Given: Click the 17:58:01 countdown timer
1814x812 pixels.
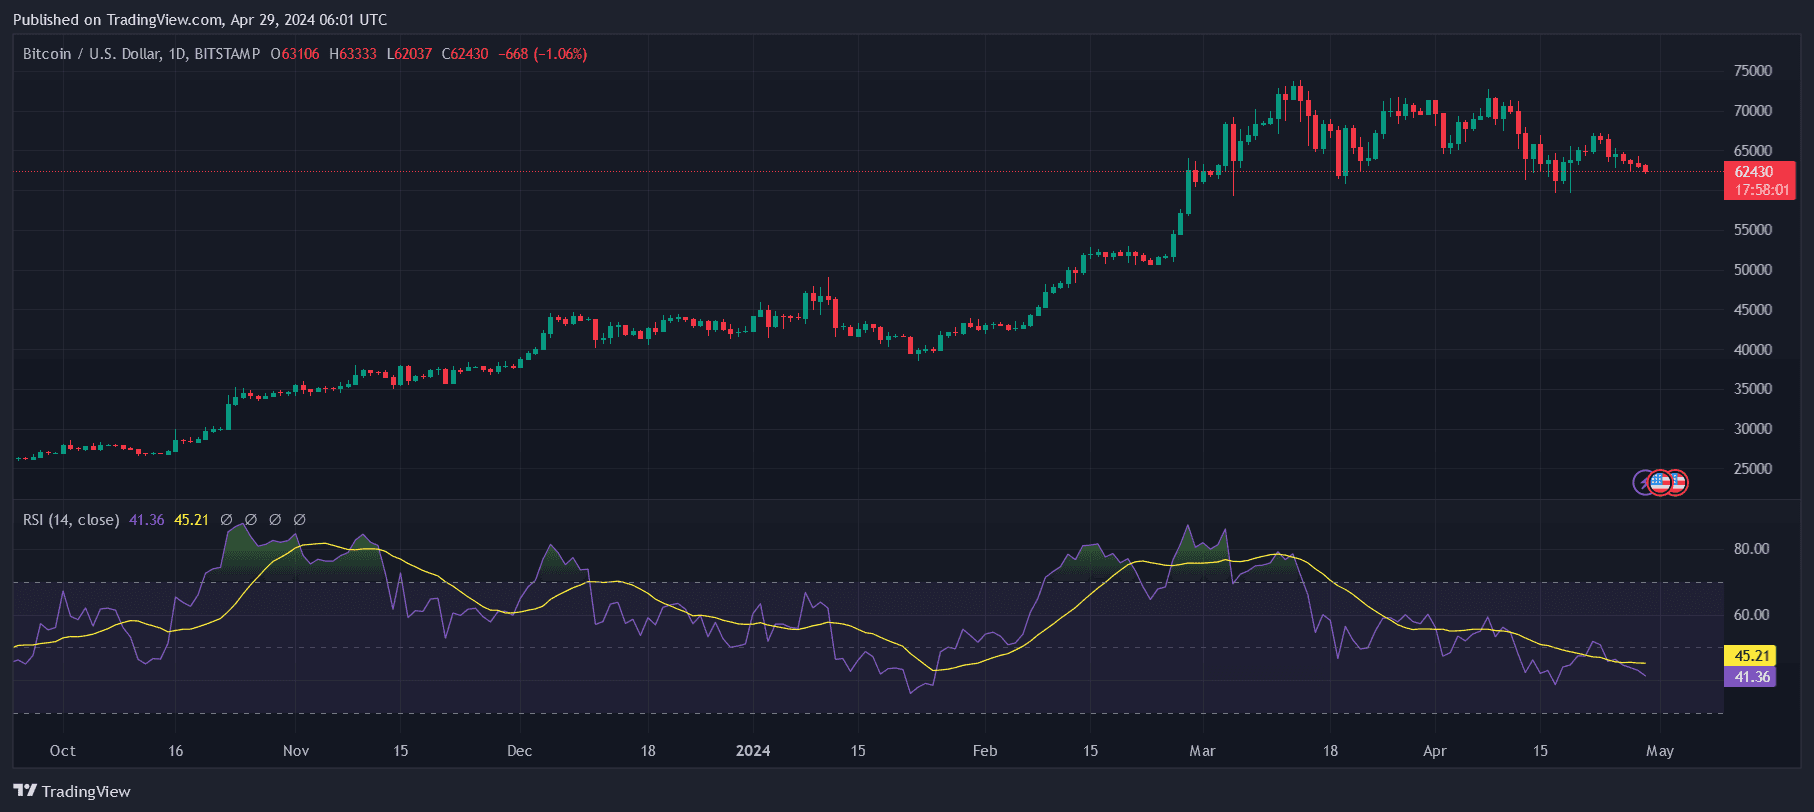Looking at the screenshot, I should point(1762,190).
